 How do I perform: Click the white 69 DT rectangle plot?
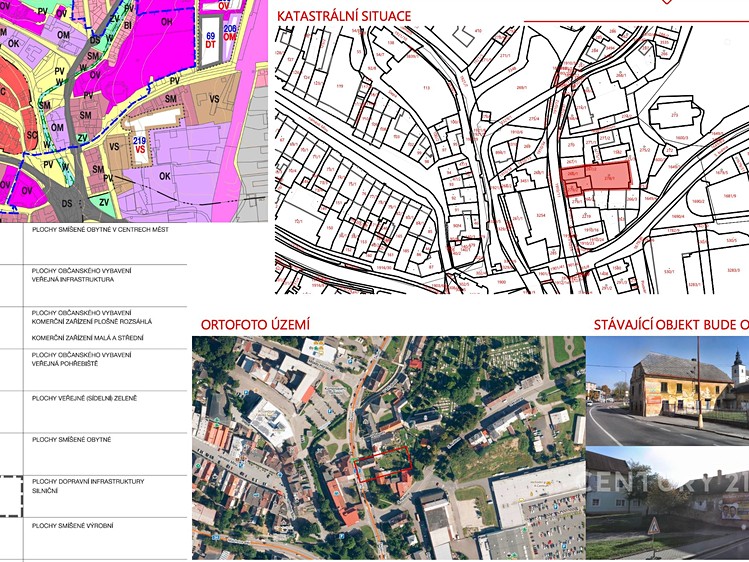tap(211, 40)
